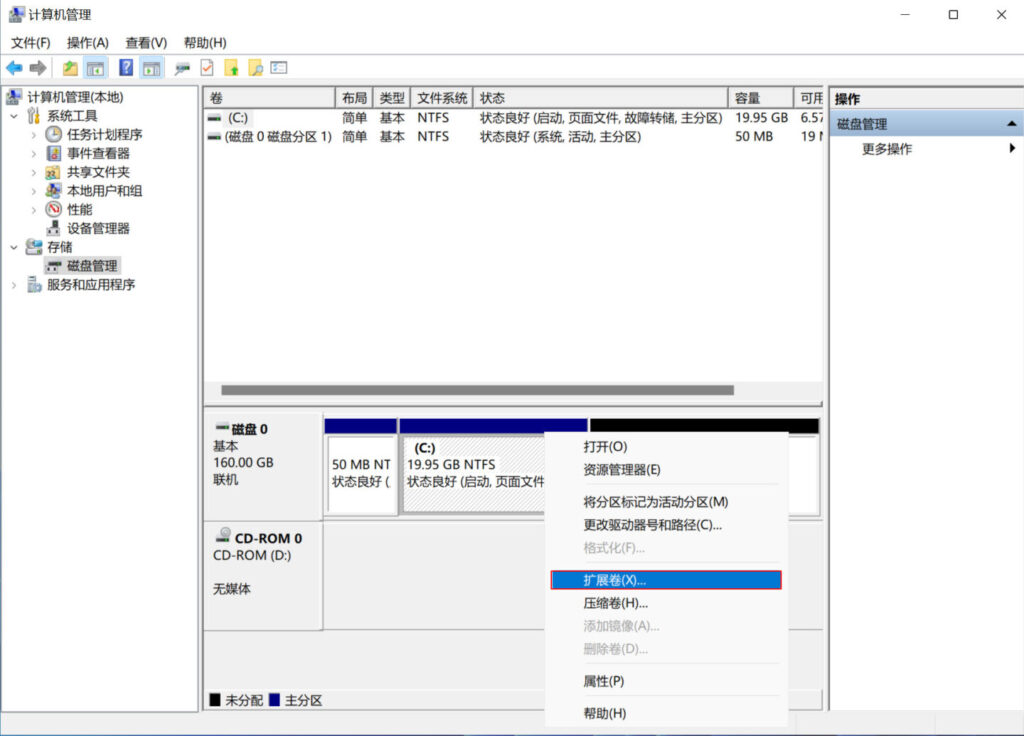Expand the 更多操作 submenu arrow
The height and width of the screenshot is (736, 1024).
1012,148
